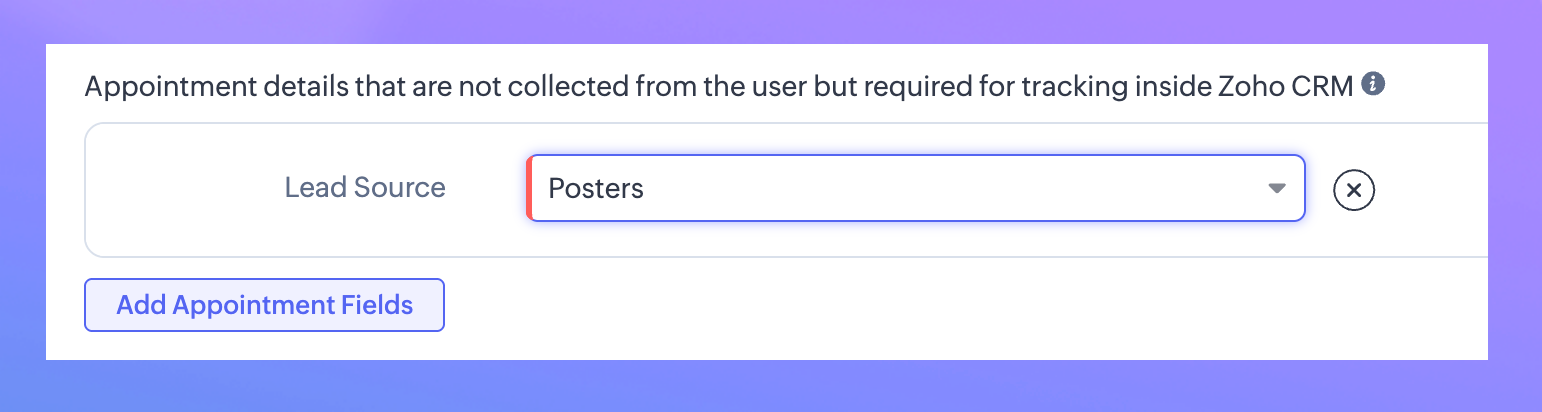Click the circled X delete icon

click(1354, 189)
